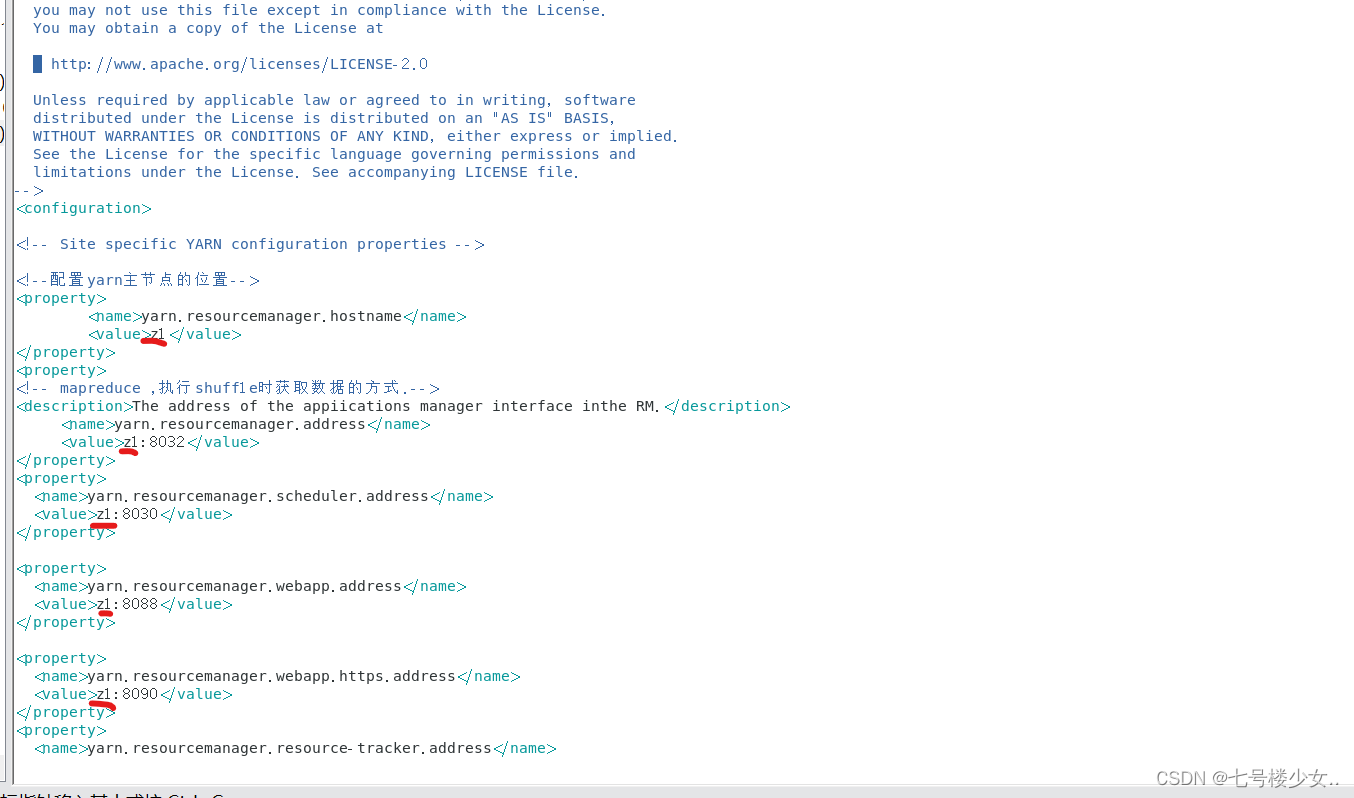The height and width of the screenshot is (798, 1354).
Task: Click the z1:8090 value
Action: point(127,694)
